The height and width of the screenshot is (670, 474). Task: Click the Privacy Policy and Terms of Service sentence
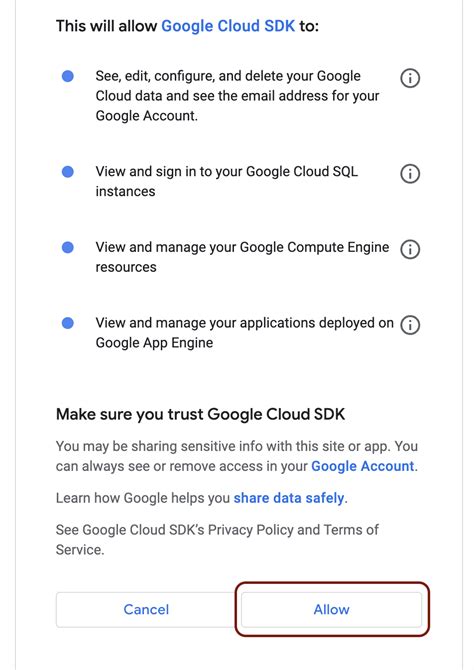click(x=217, y=540)
